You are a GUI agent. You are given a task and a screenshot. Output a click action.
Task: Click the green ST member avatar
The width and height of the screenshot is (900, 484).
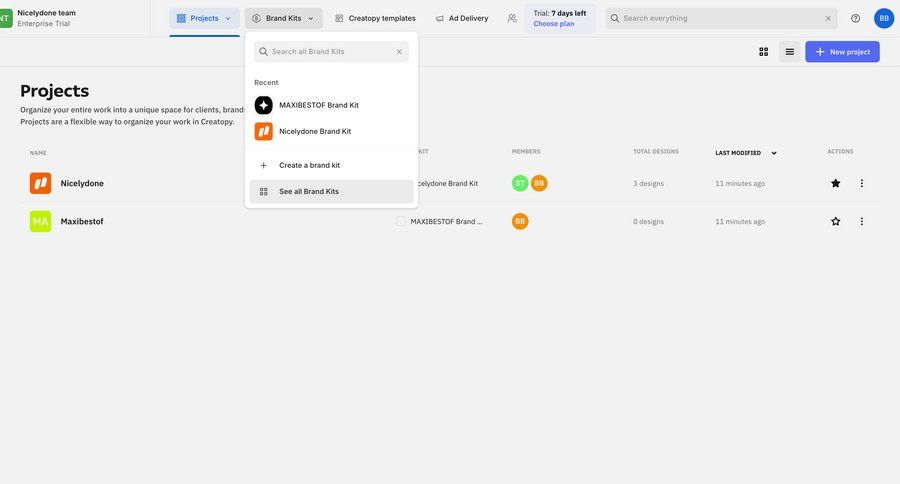(x=520, y=183)
